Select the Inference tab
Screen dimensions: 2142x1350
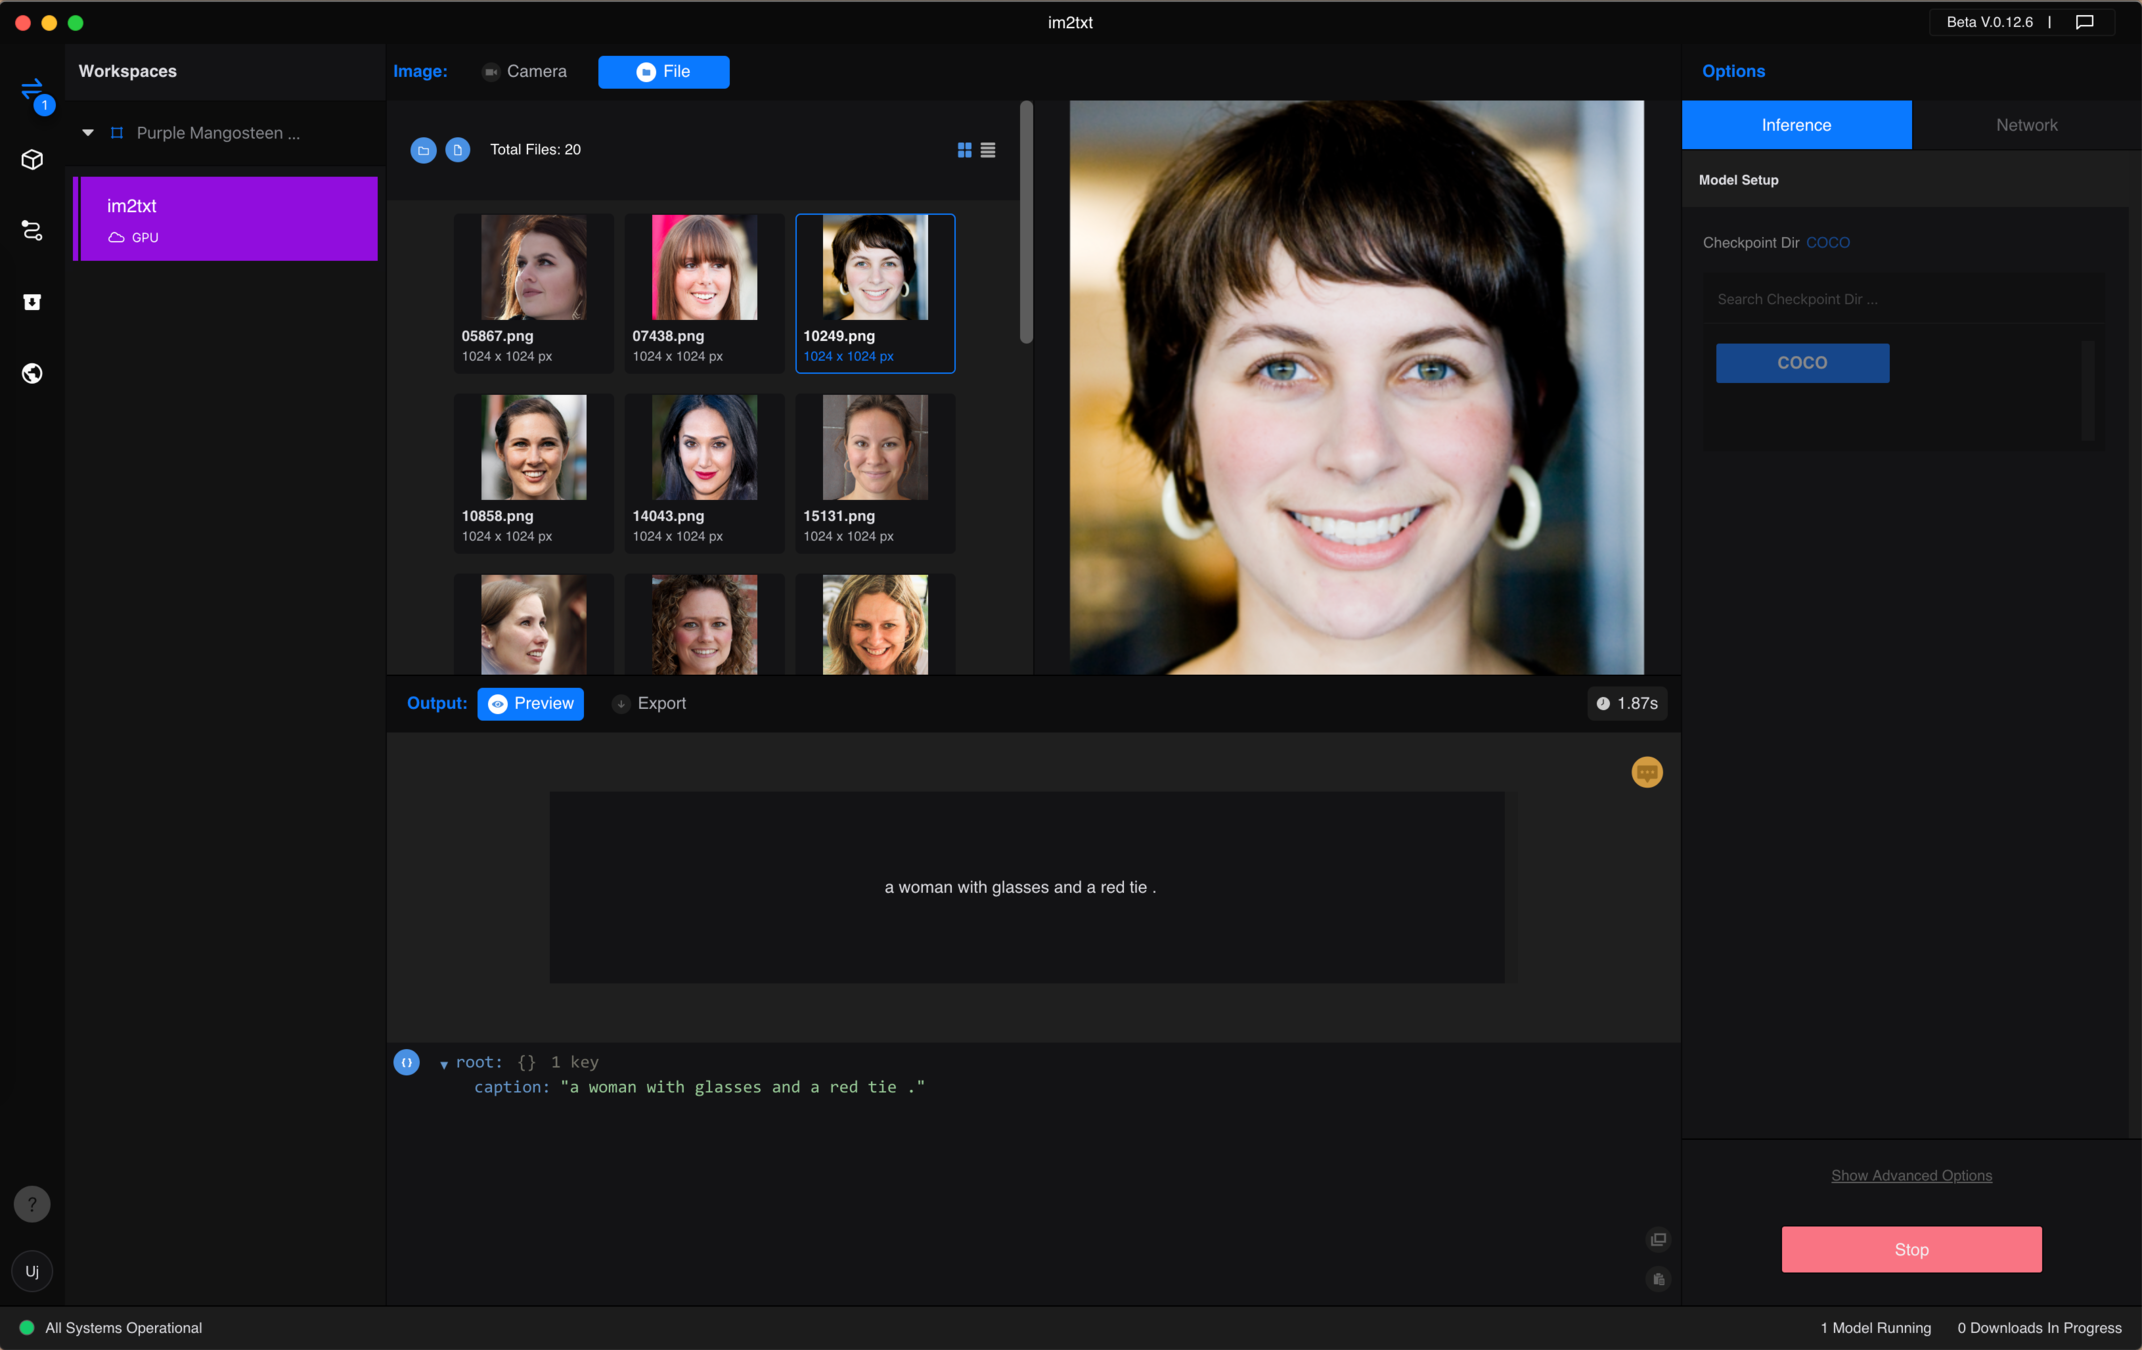[x=1796, y=125]
